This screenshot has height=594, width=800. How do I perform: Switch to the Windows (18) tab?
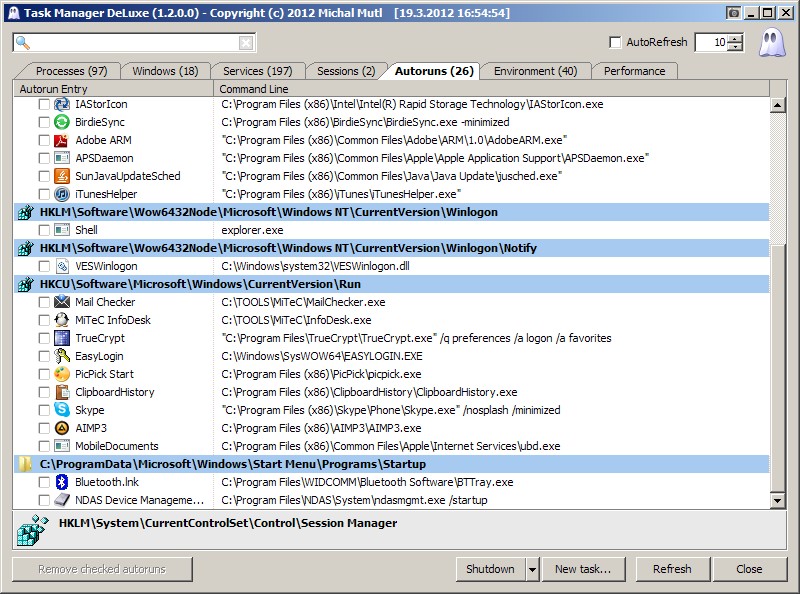[x=165, y=71]
